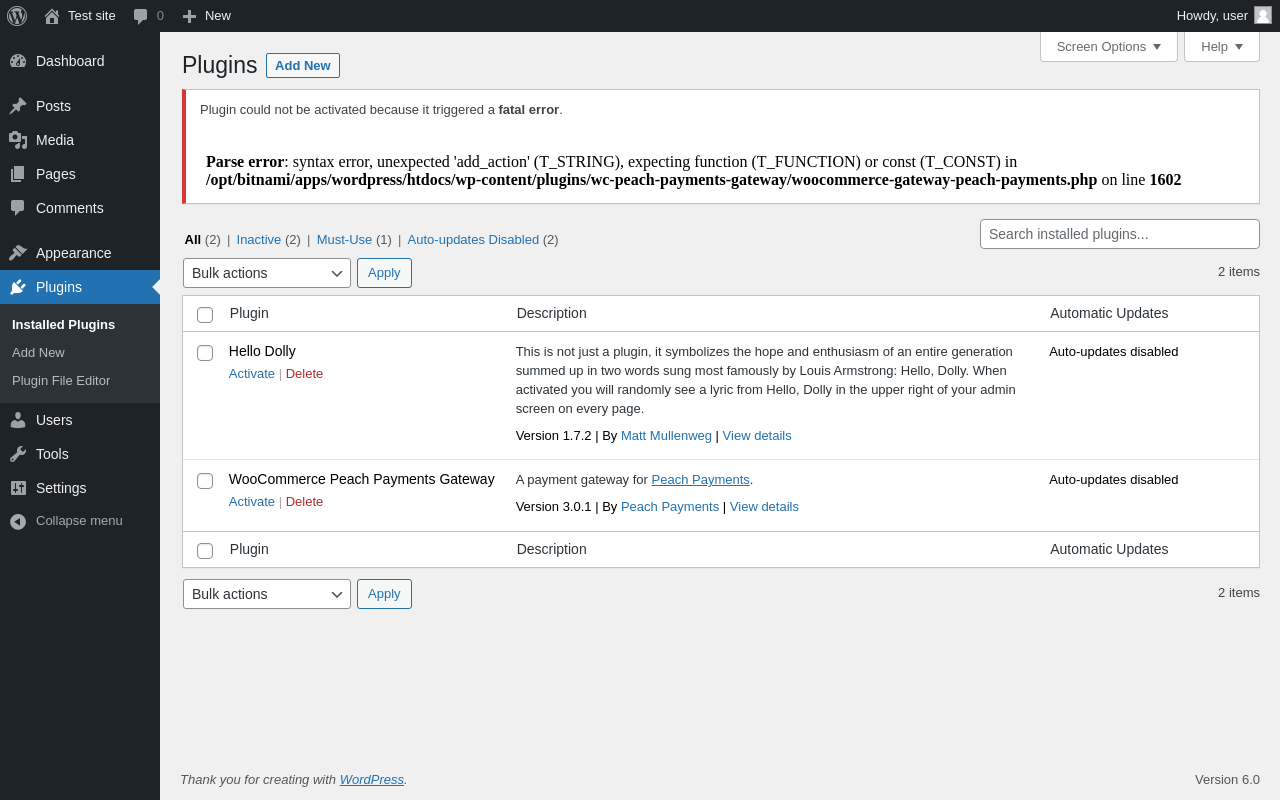Click the Users icon in sidebar
Viewport: 1280px width, 800px height.
point(18,420)
